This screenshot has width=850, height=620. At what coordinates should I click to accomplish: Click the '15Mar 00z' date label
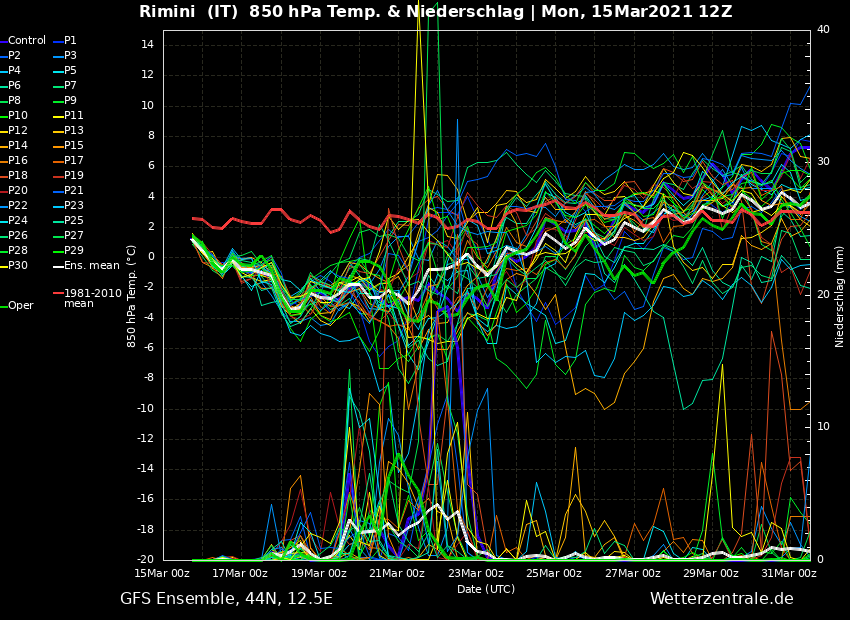click(163, 573)
